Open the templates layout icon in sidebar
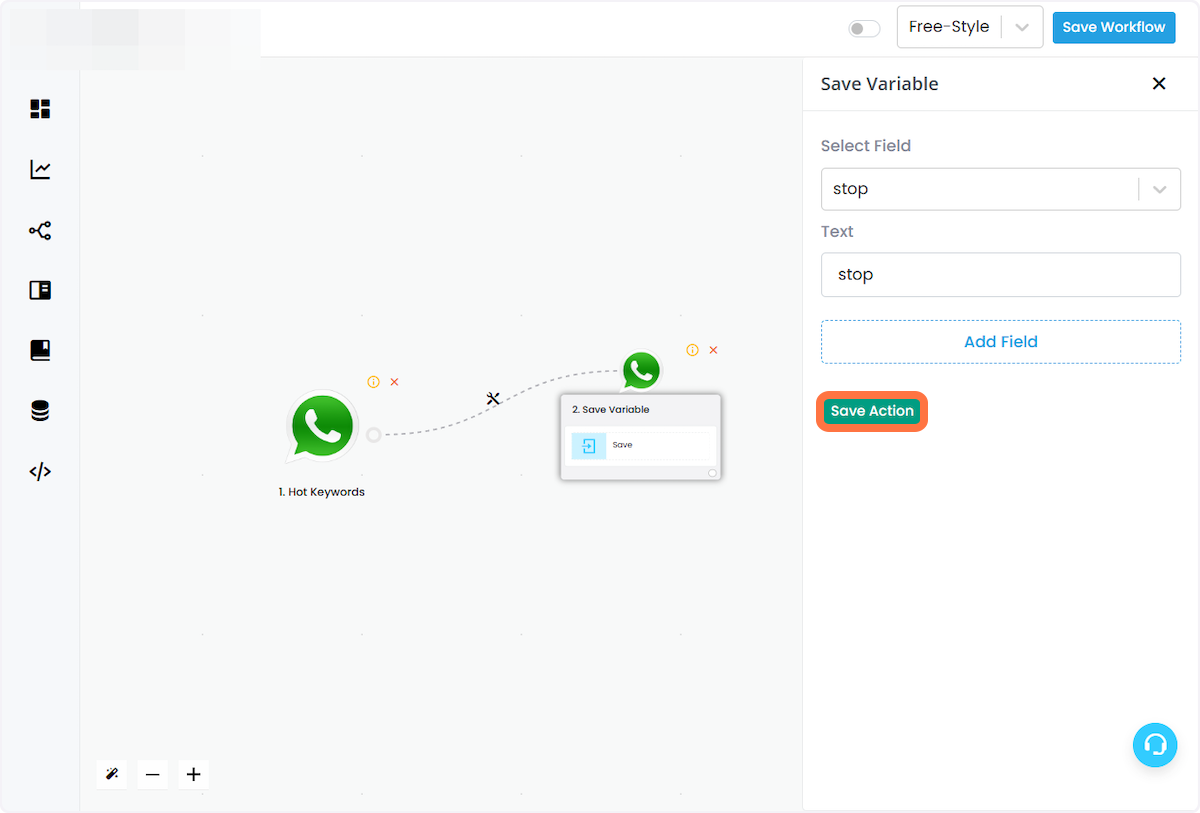The image size is (1200, 813). pos(40,291)
